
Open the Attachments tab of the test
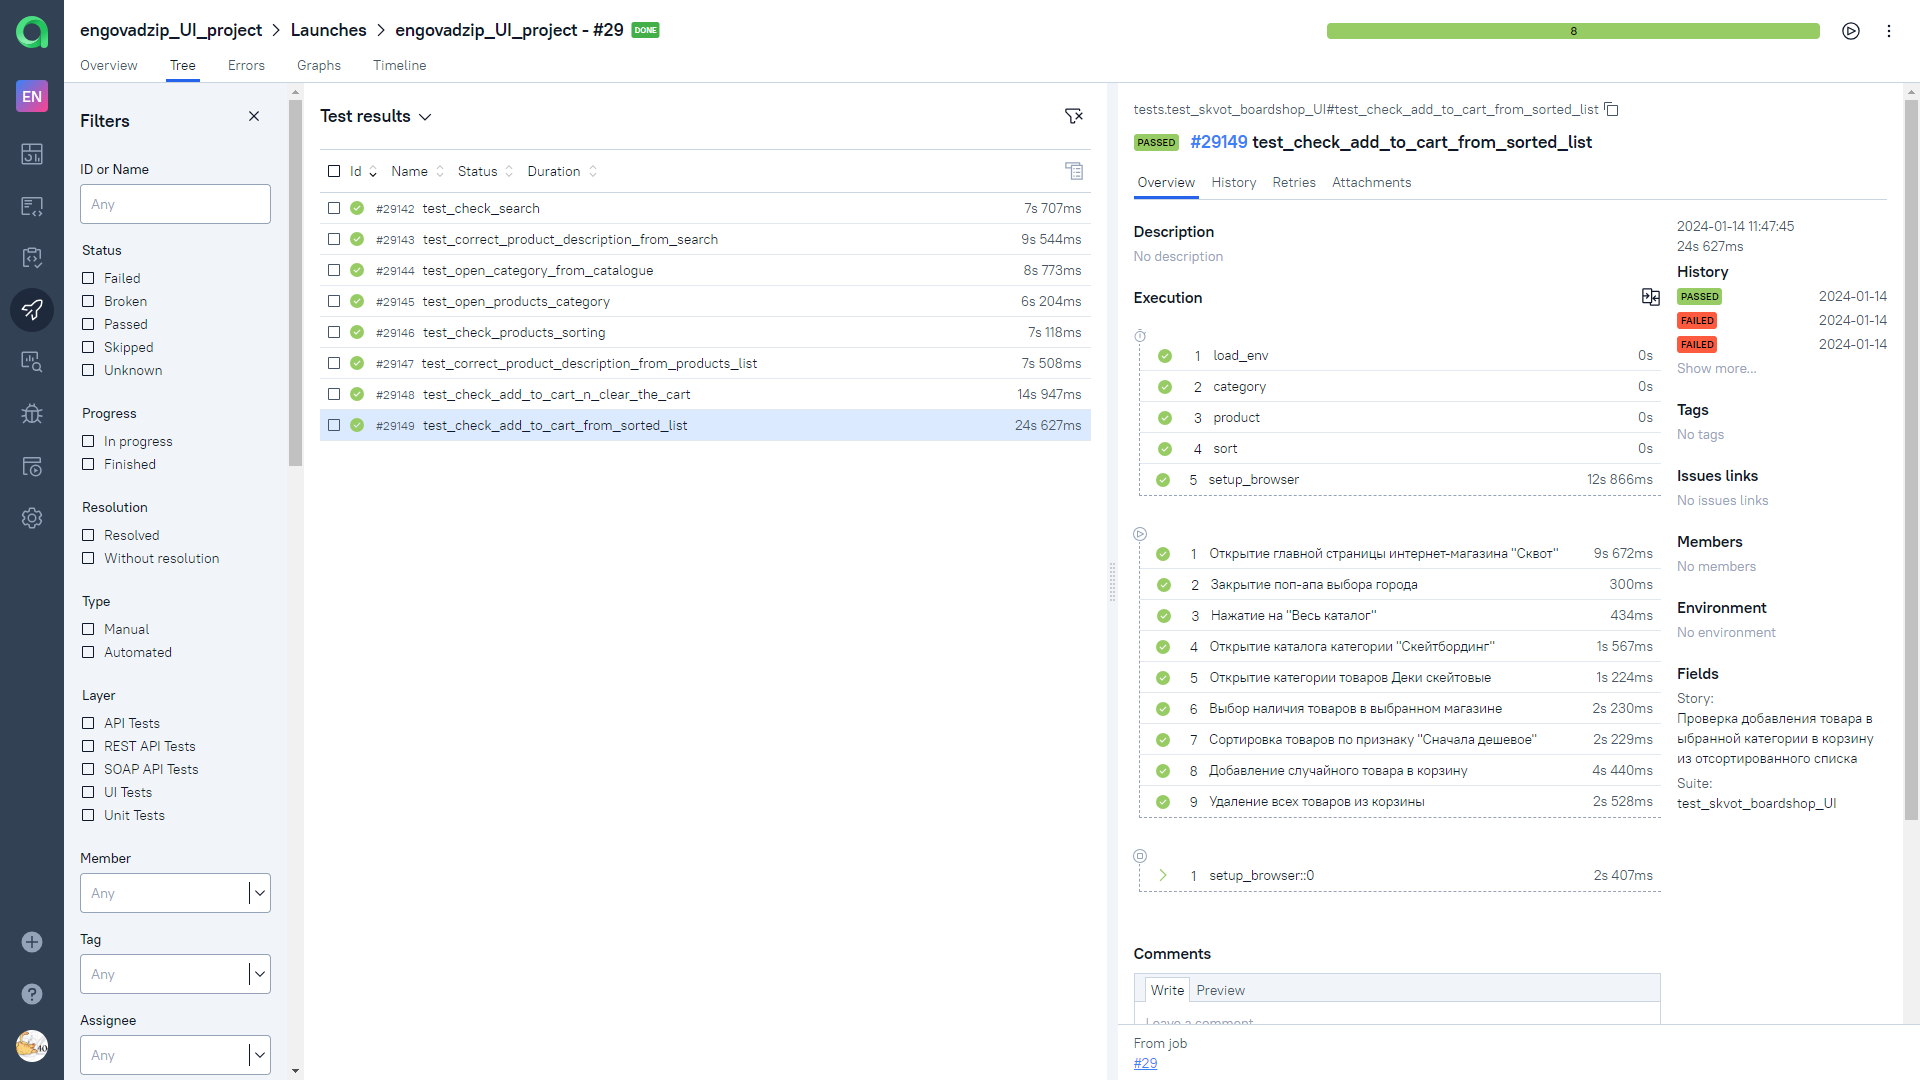pos(1371,182)
